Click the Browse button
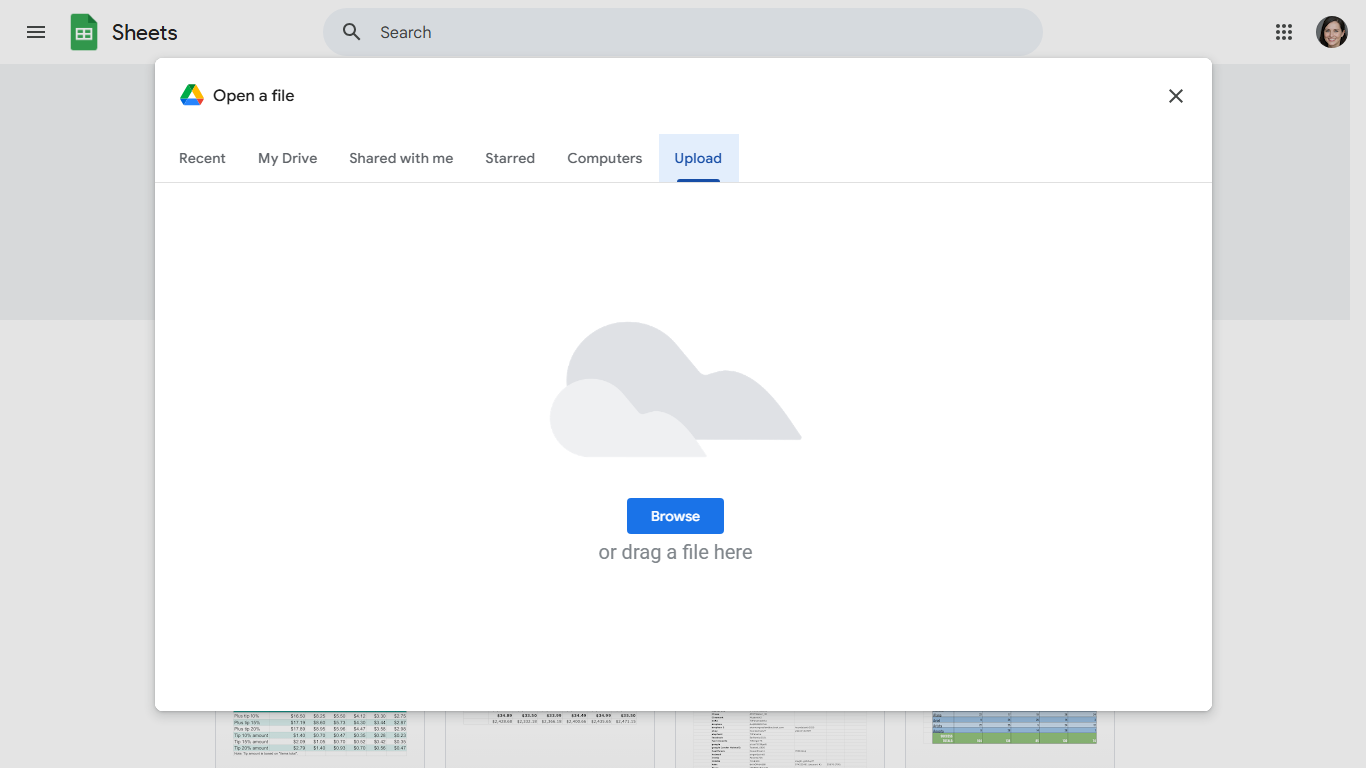This screenshot has height=768, width=1366. coord(675,515)
